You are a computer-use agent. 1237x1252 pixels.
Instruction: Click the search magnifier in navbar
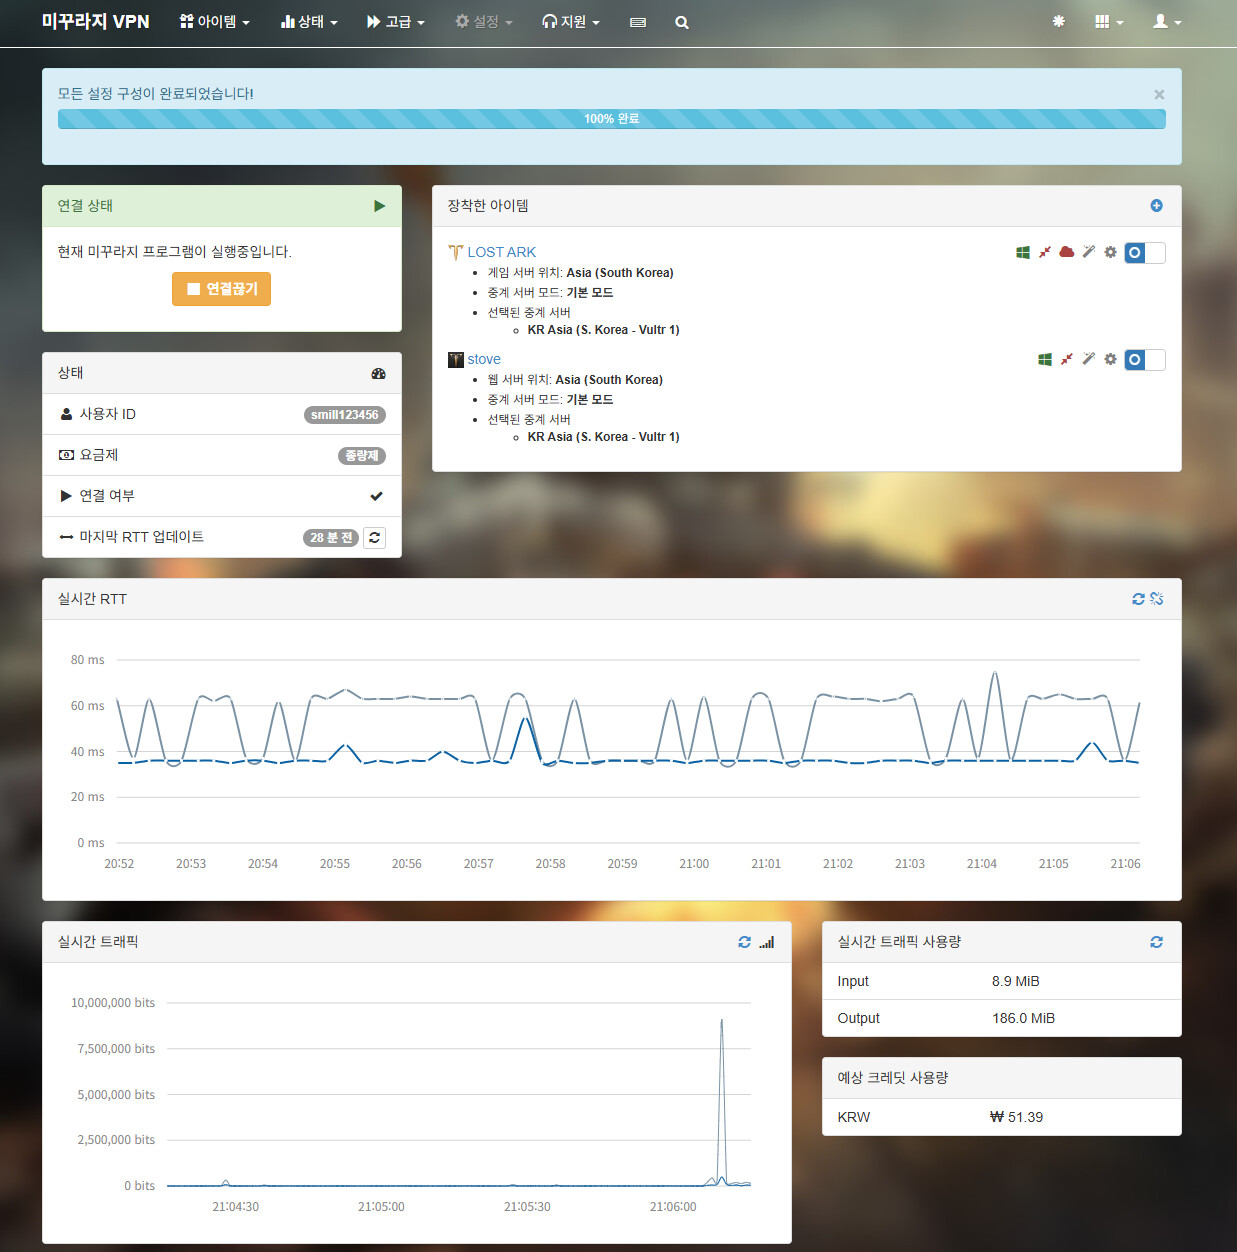pos(682,22)
